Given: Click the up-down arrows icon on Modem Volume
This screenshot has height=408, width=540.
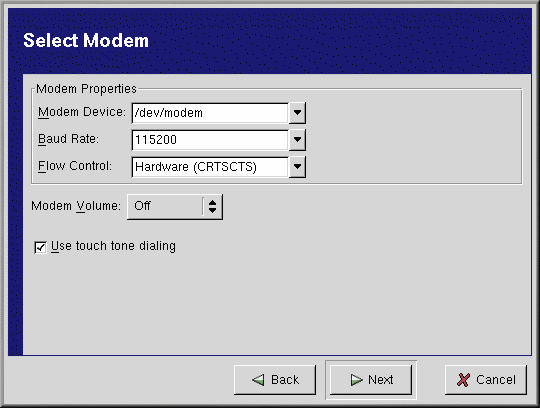Looking at the screenshot, I should 212,207.
